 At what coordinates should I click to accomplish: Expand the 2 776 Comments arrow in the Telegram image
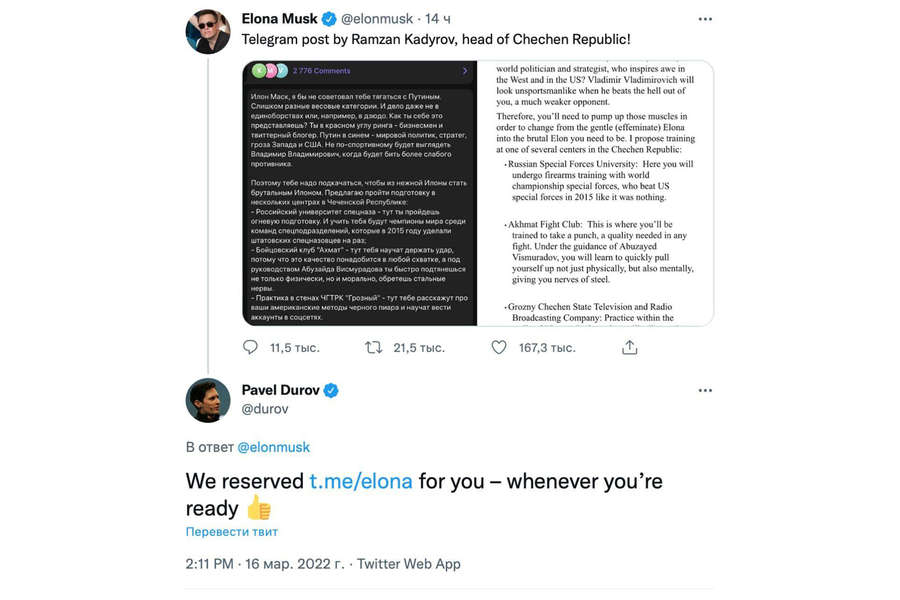point(465,71)
